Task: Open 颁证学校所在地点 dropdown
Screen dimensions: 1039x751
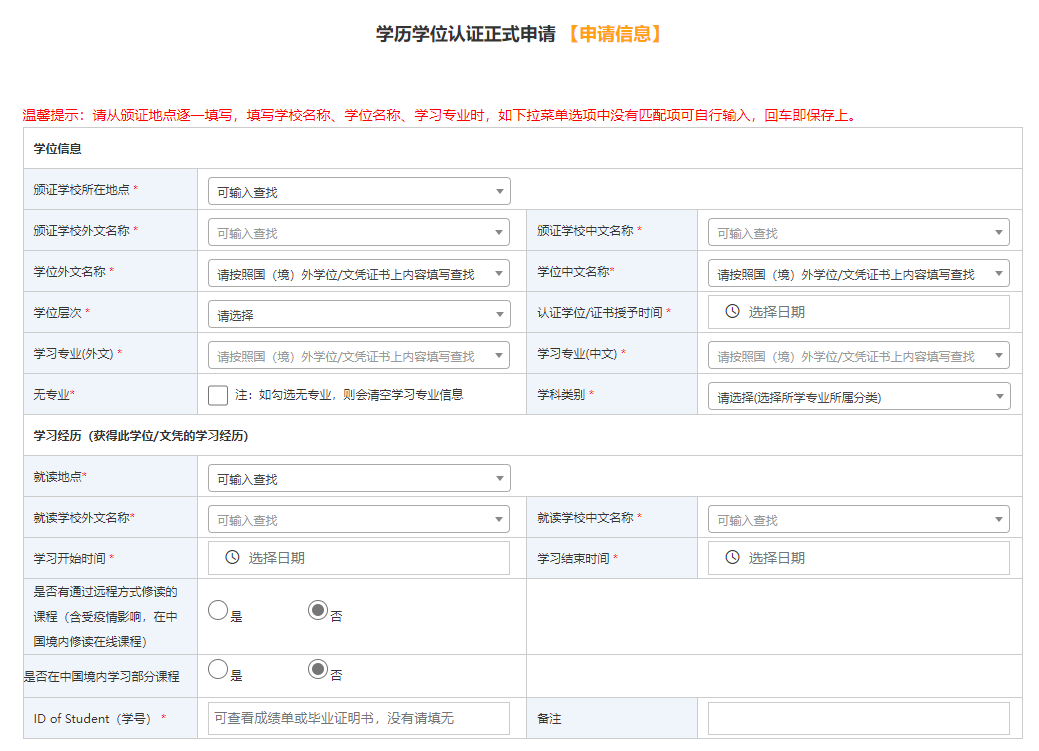Action: tap(359, 191)
